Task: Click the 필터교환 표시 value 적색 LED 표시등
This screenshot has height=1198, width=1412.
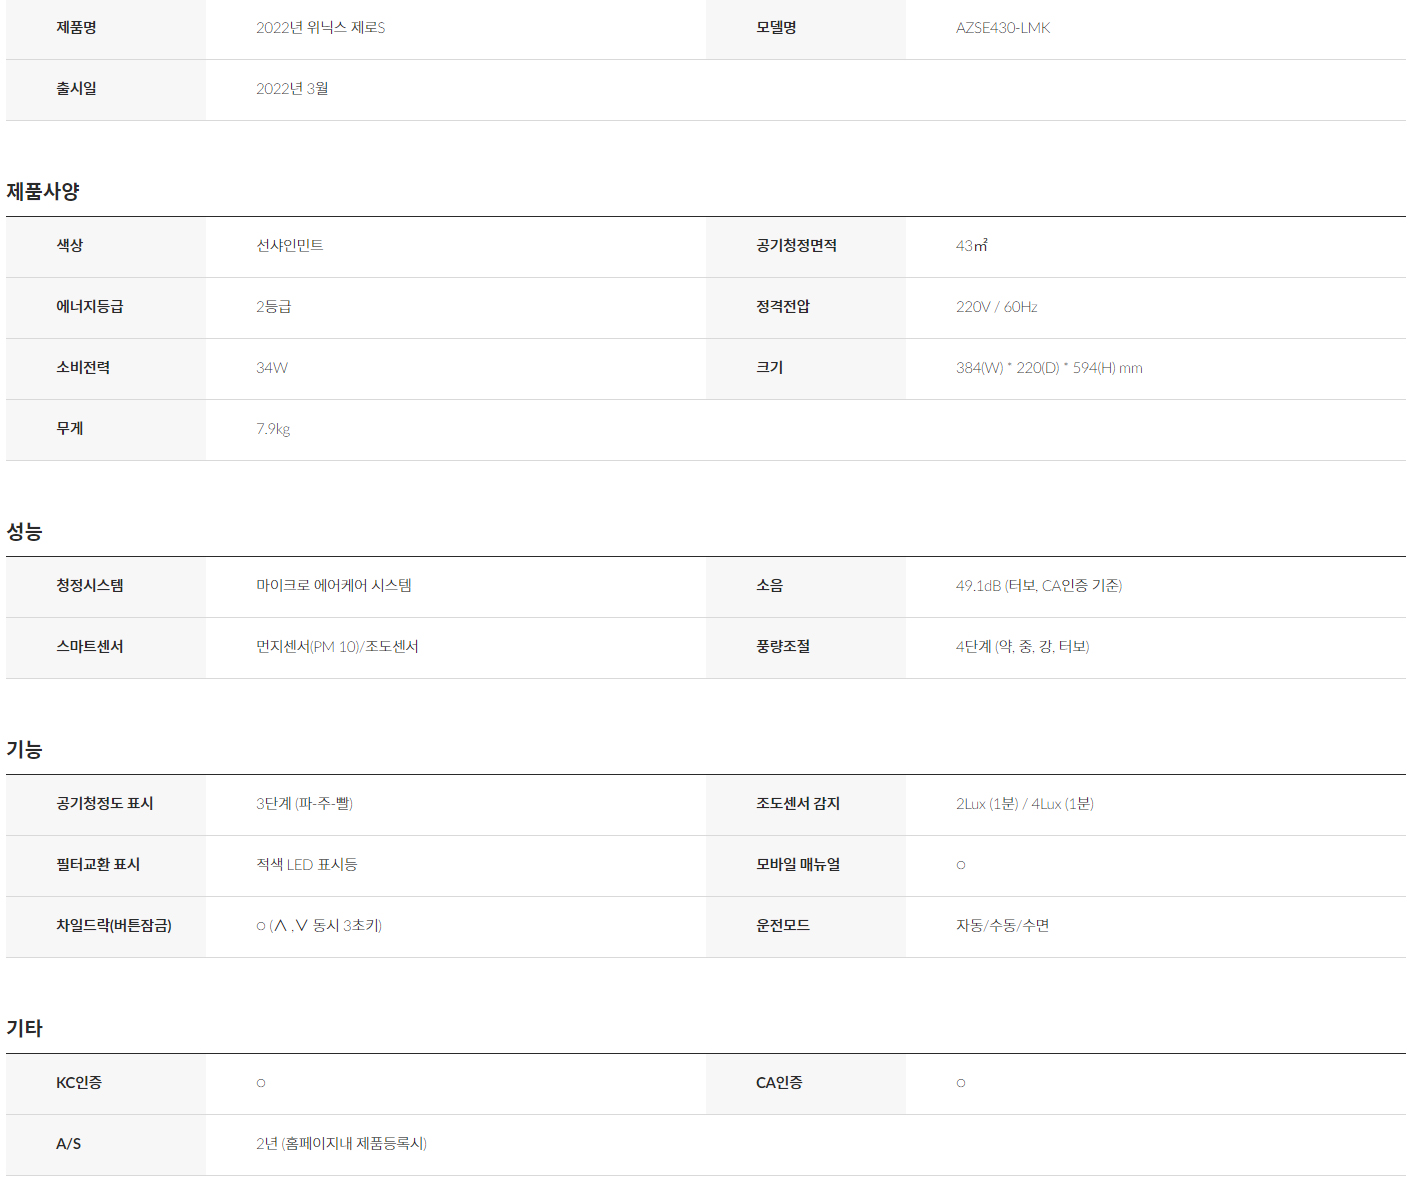Action: pyautogui.click(x=306, y=865)
